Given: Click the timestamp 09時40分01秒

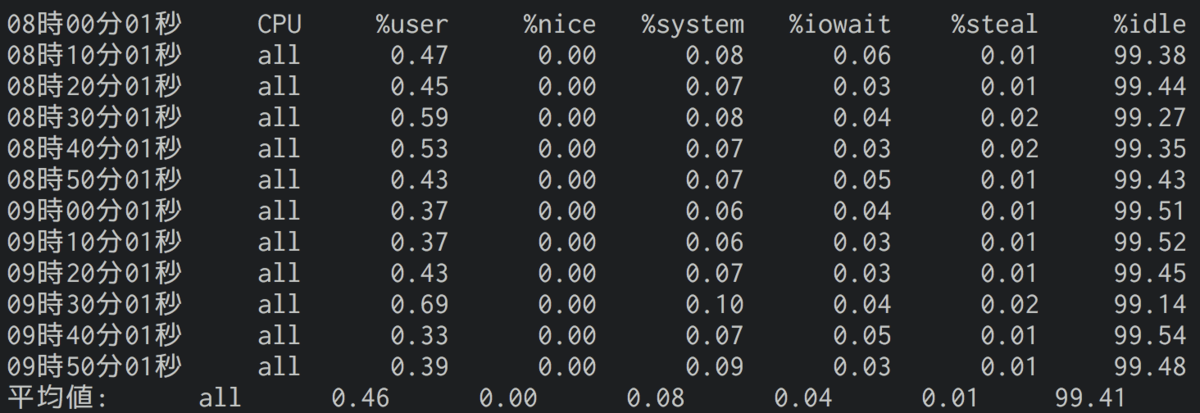Looking at the screenshot, I should tap(94, 335).
